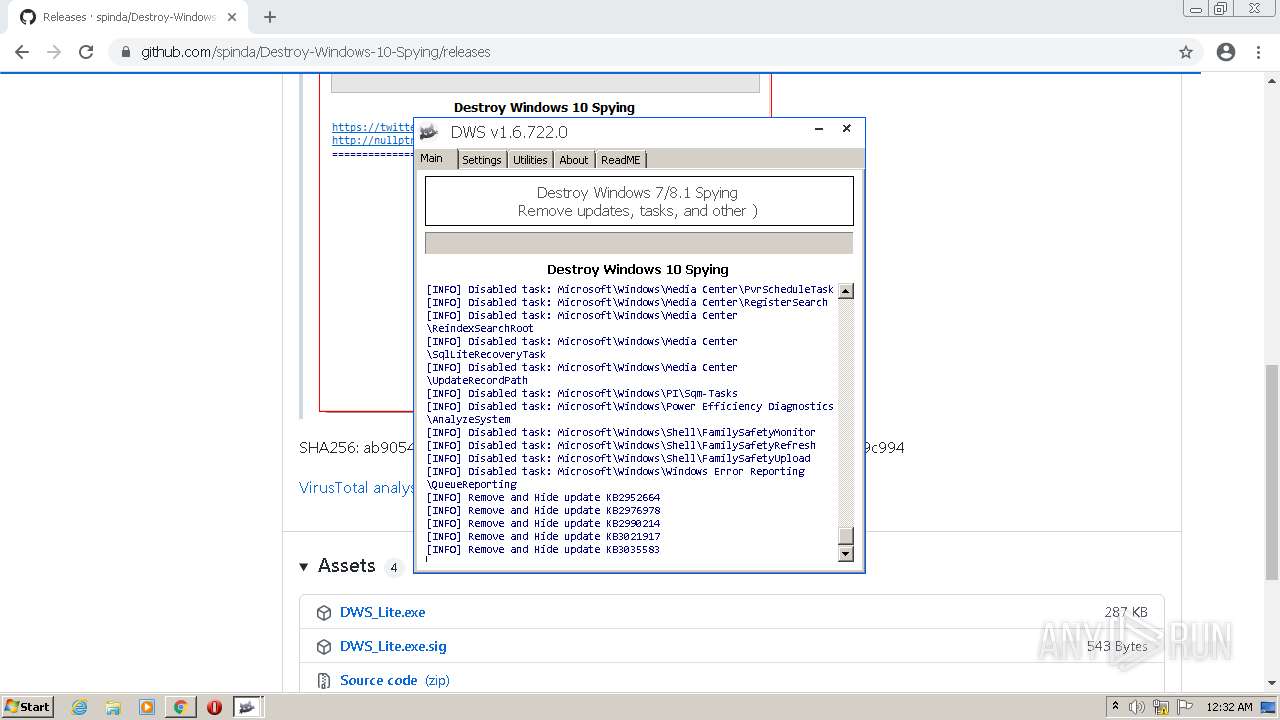
Task: Click log line for PI\Sqm-Tasks
Action: tap(582, 393)
